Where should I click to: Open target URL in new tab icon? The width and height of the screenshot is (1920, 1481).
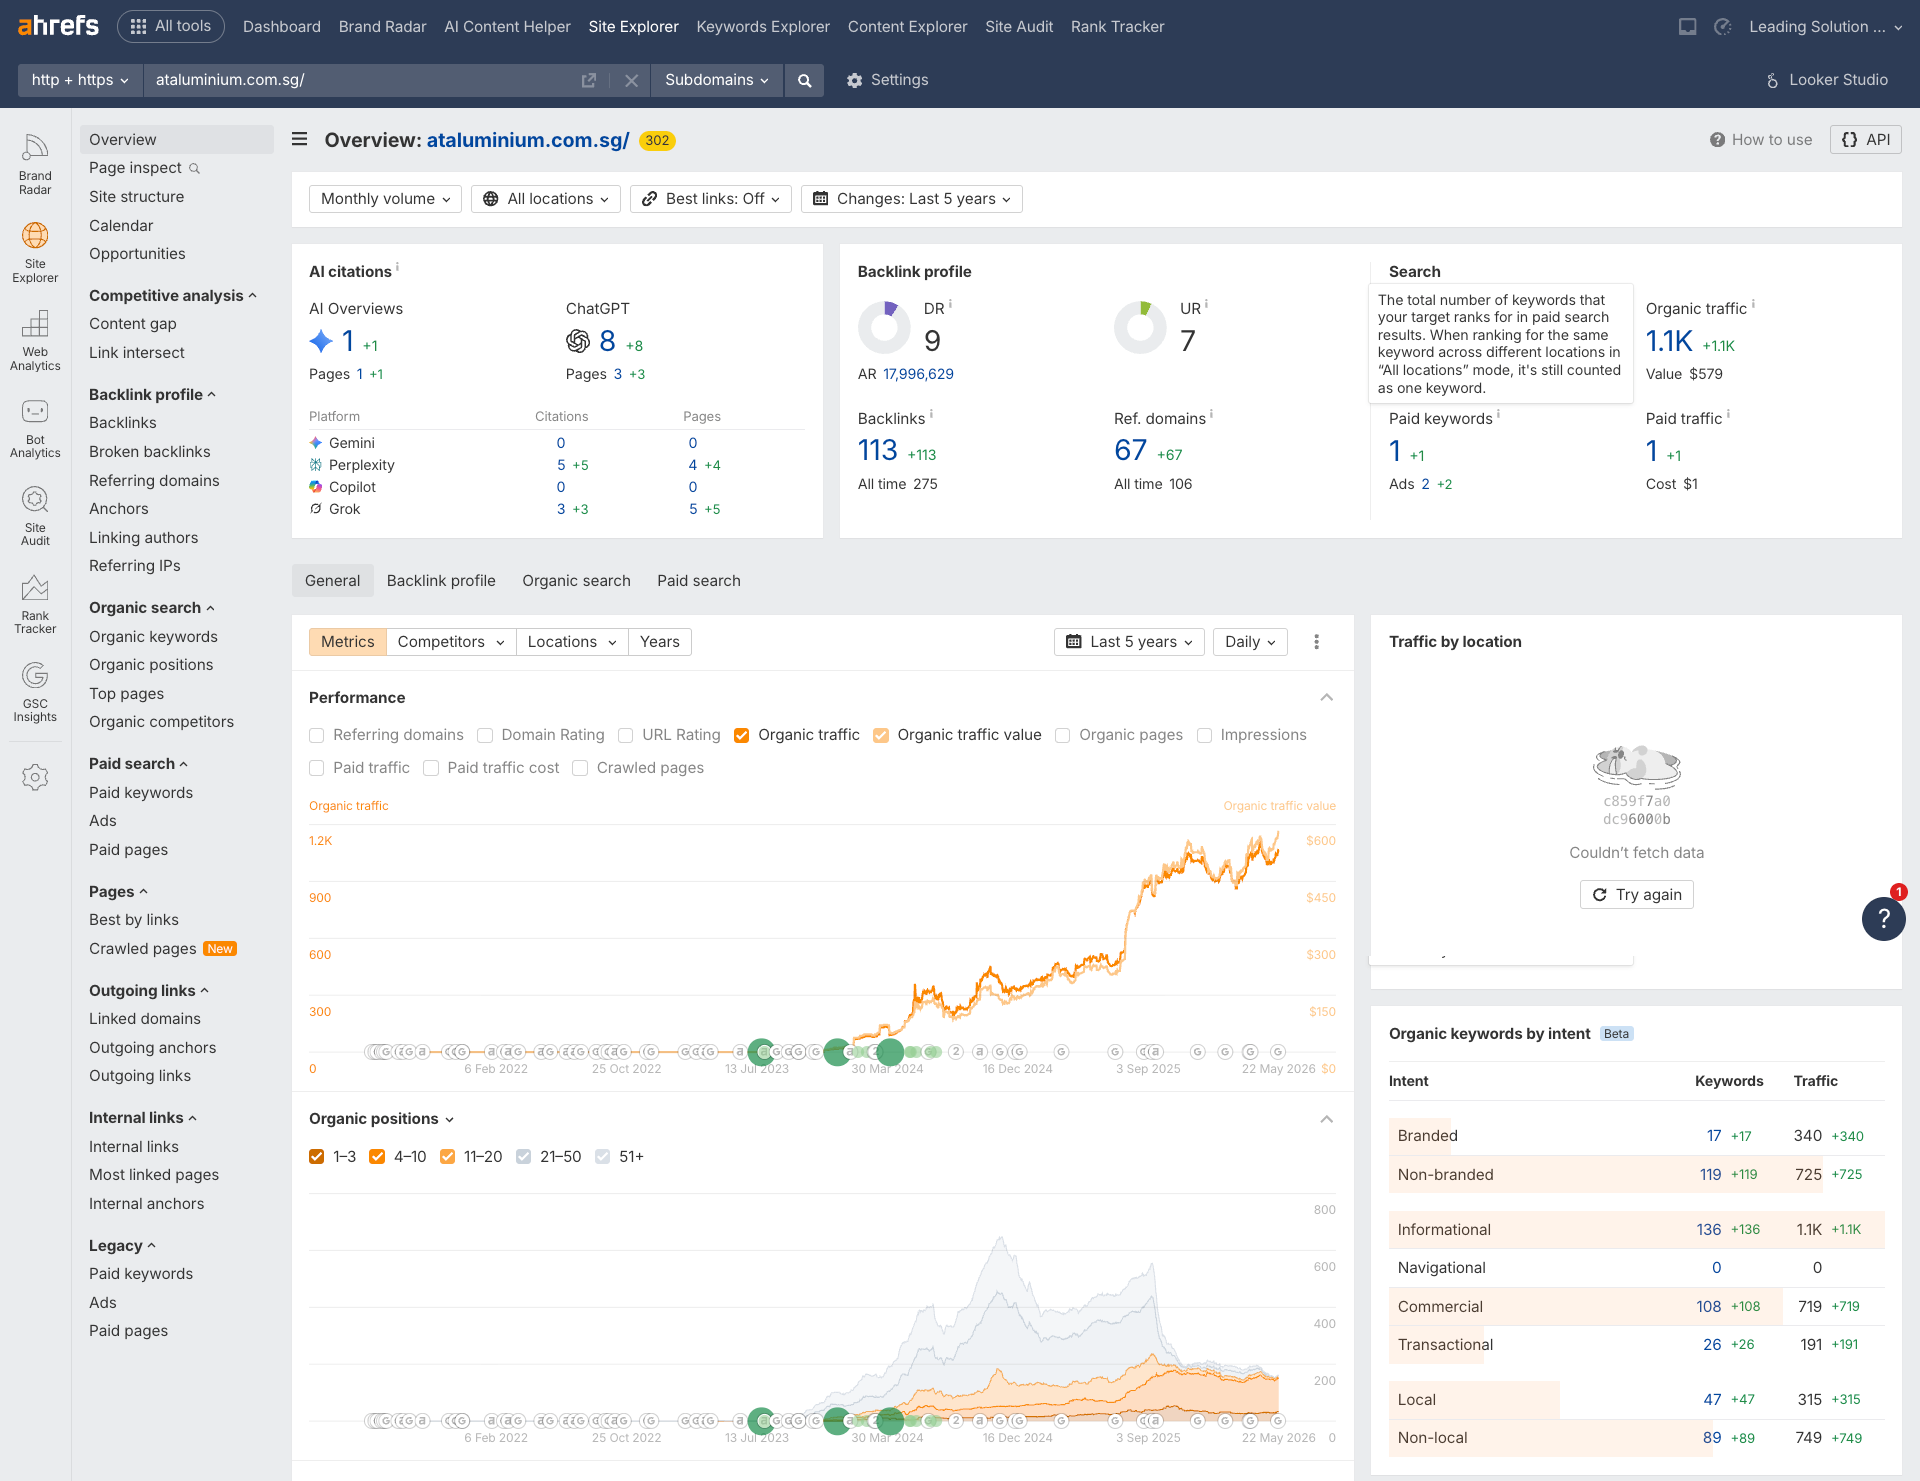coord(589,80)
